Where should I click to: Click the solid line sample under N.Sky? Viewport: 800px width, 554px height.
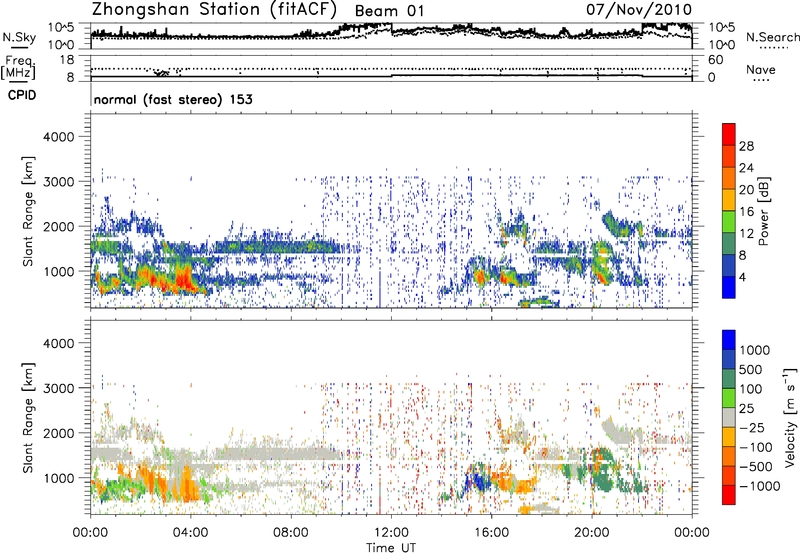pyautogui.click(x=19, y=47)
